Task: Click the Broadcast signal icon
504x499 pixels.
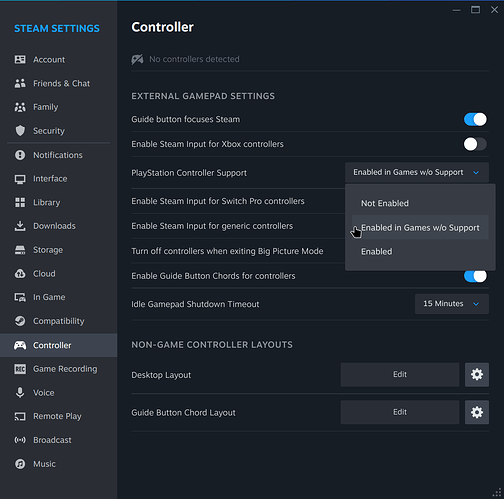Action: tap(20, 440)
